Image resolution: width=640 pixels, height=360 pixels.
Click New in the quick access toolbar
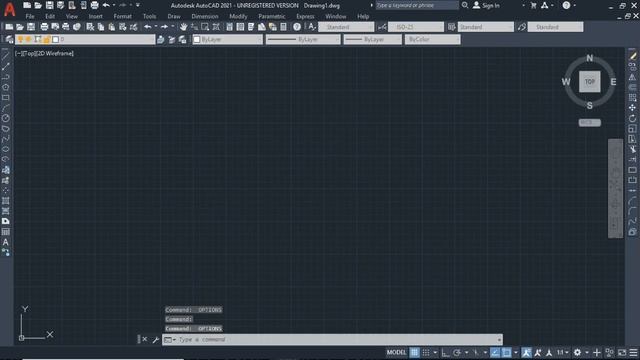(x=27, y=5)
